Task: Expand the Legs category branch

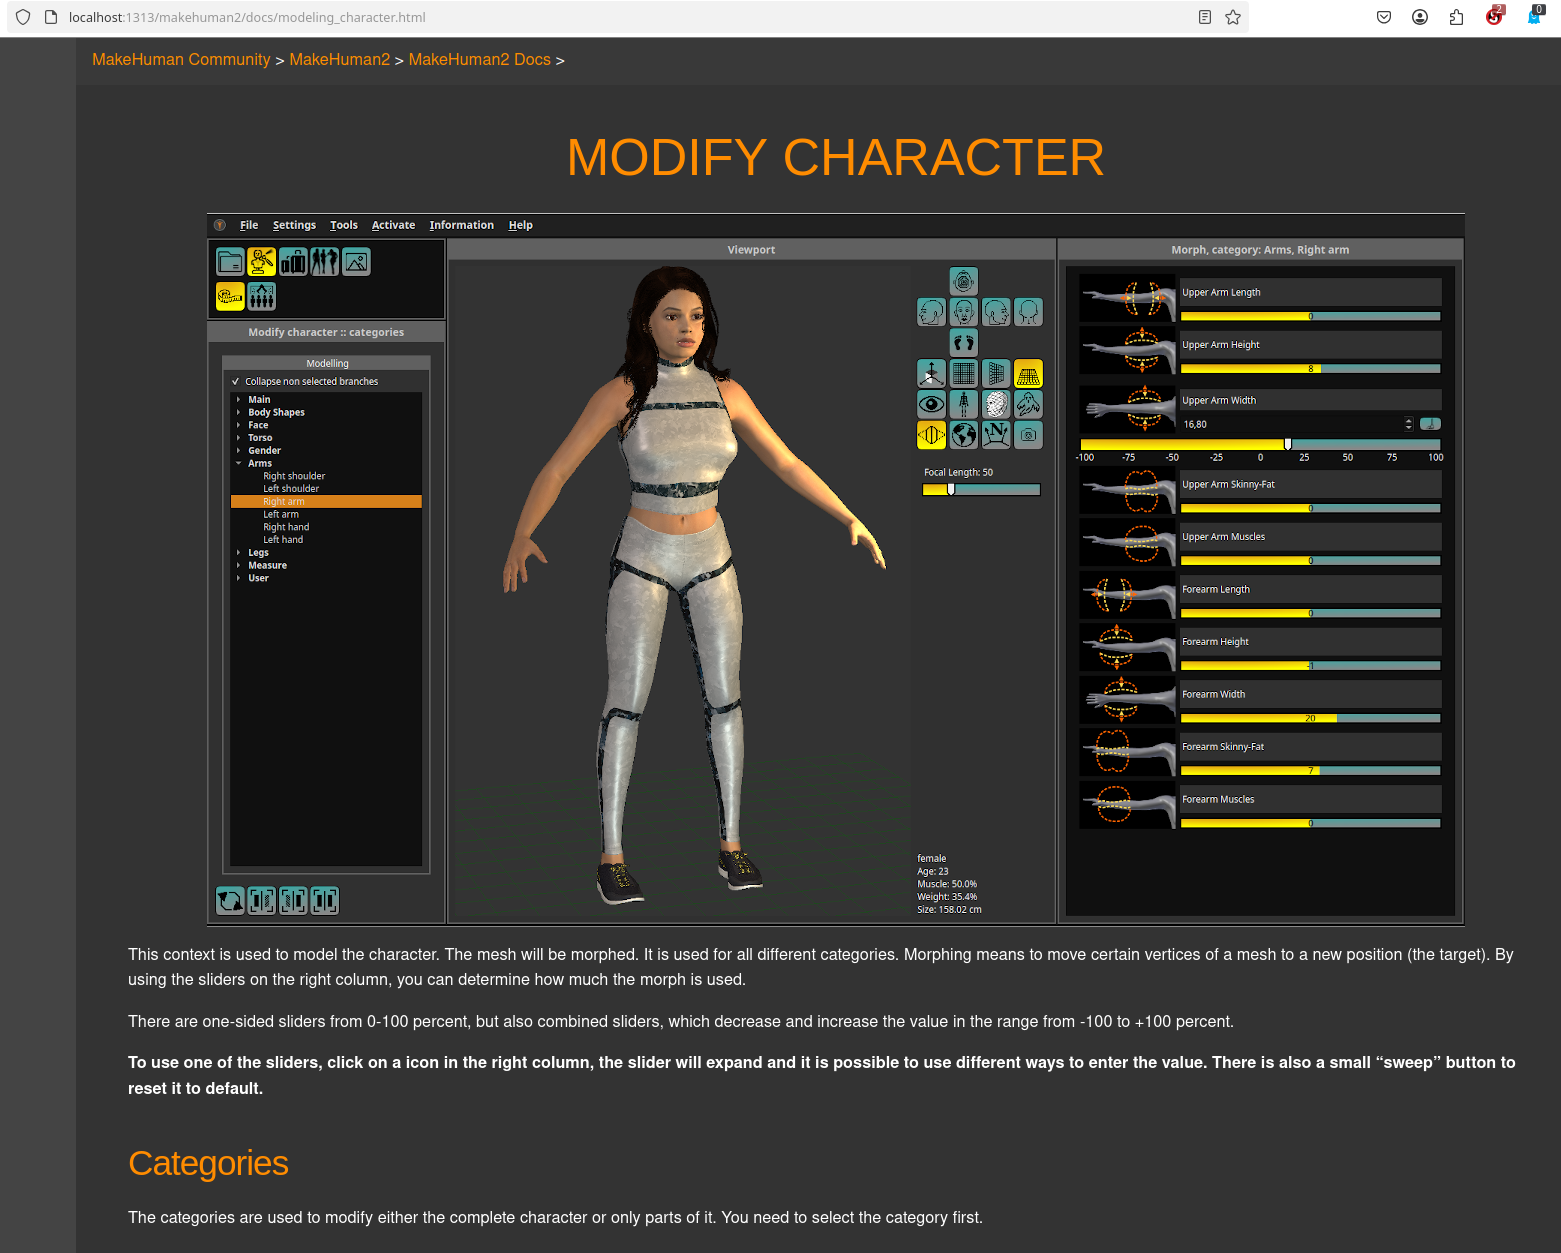Action: click(238, 553)
